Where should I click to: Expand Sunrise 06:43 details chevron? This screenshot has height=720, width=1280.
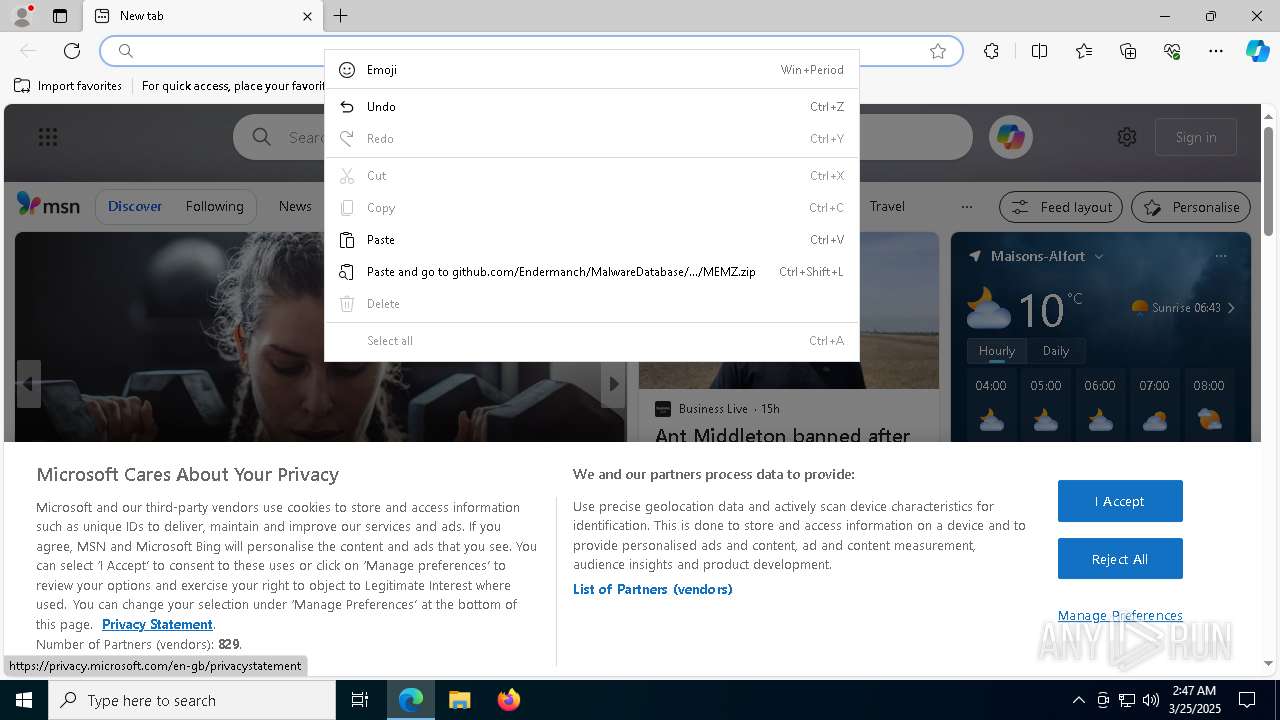click(x=1231, y=308)
